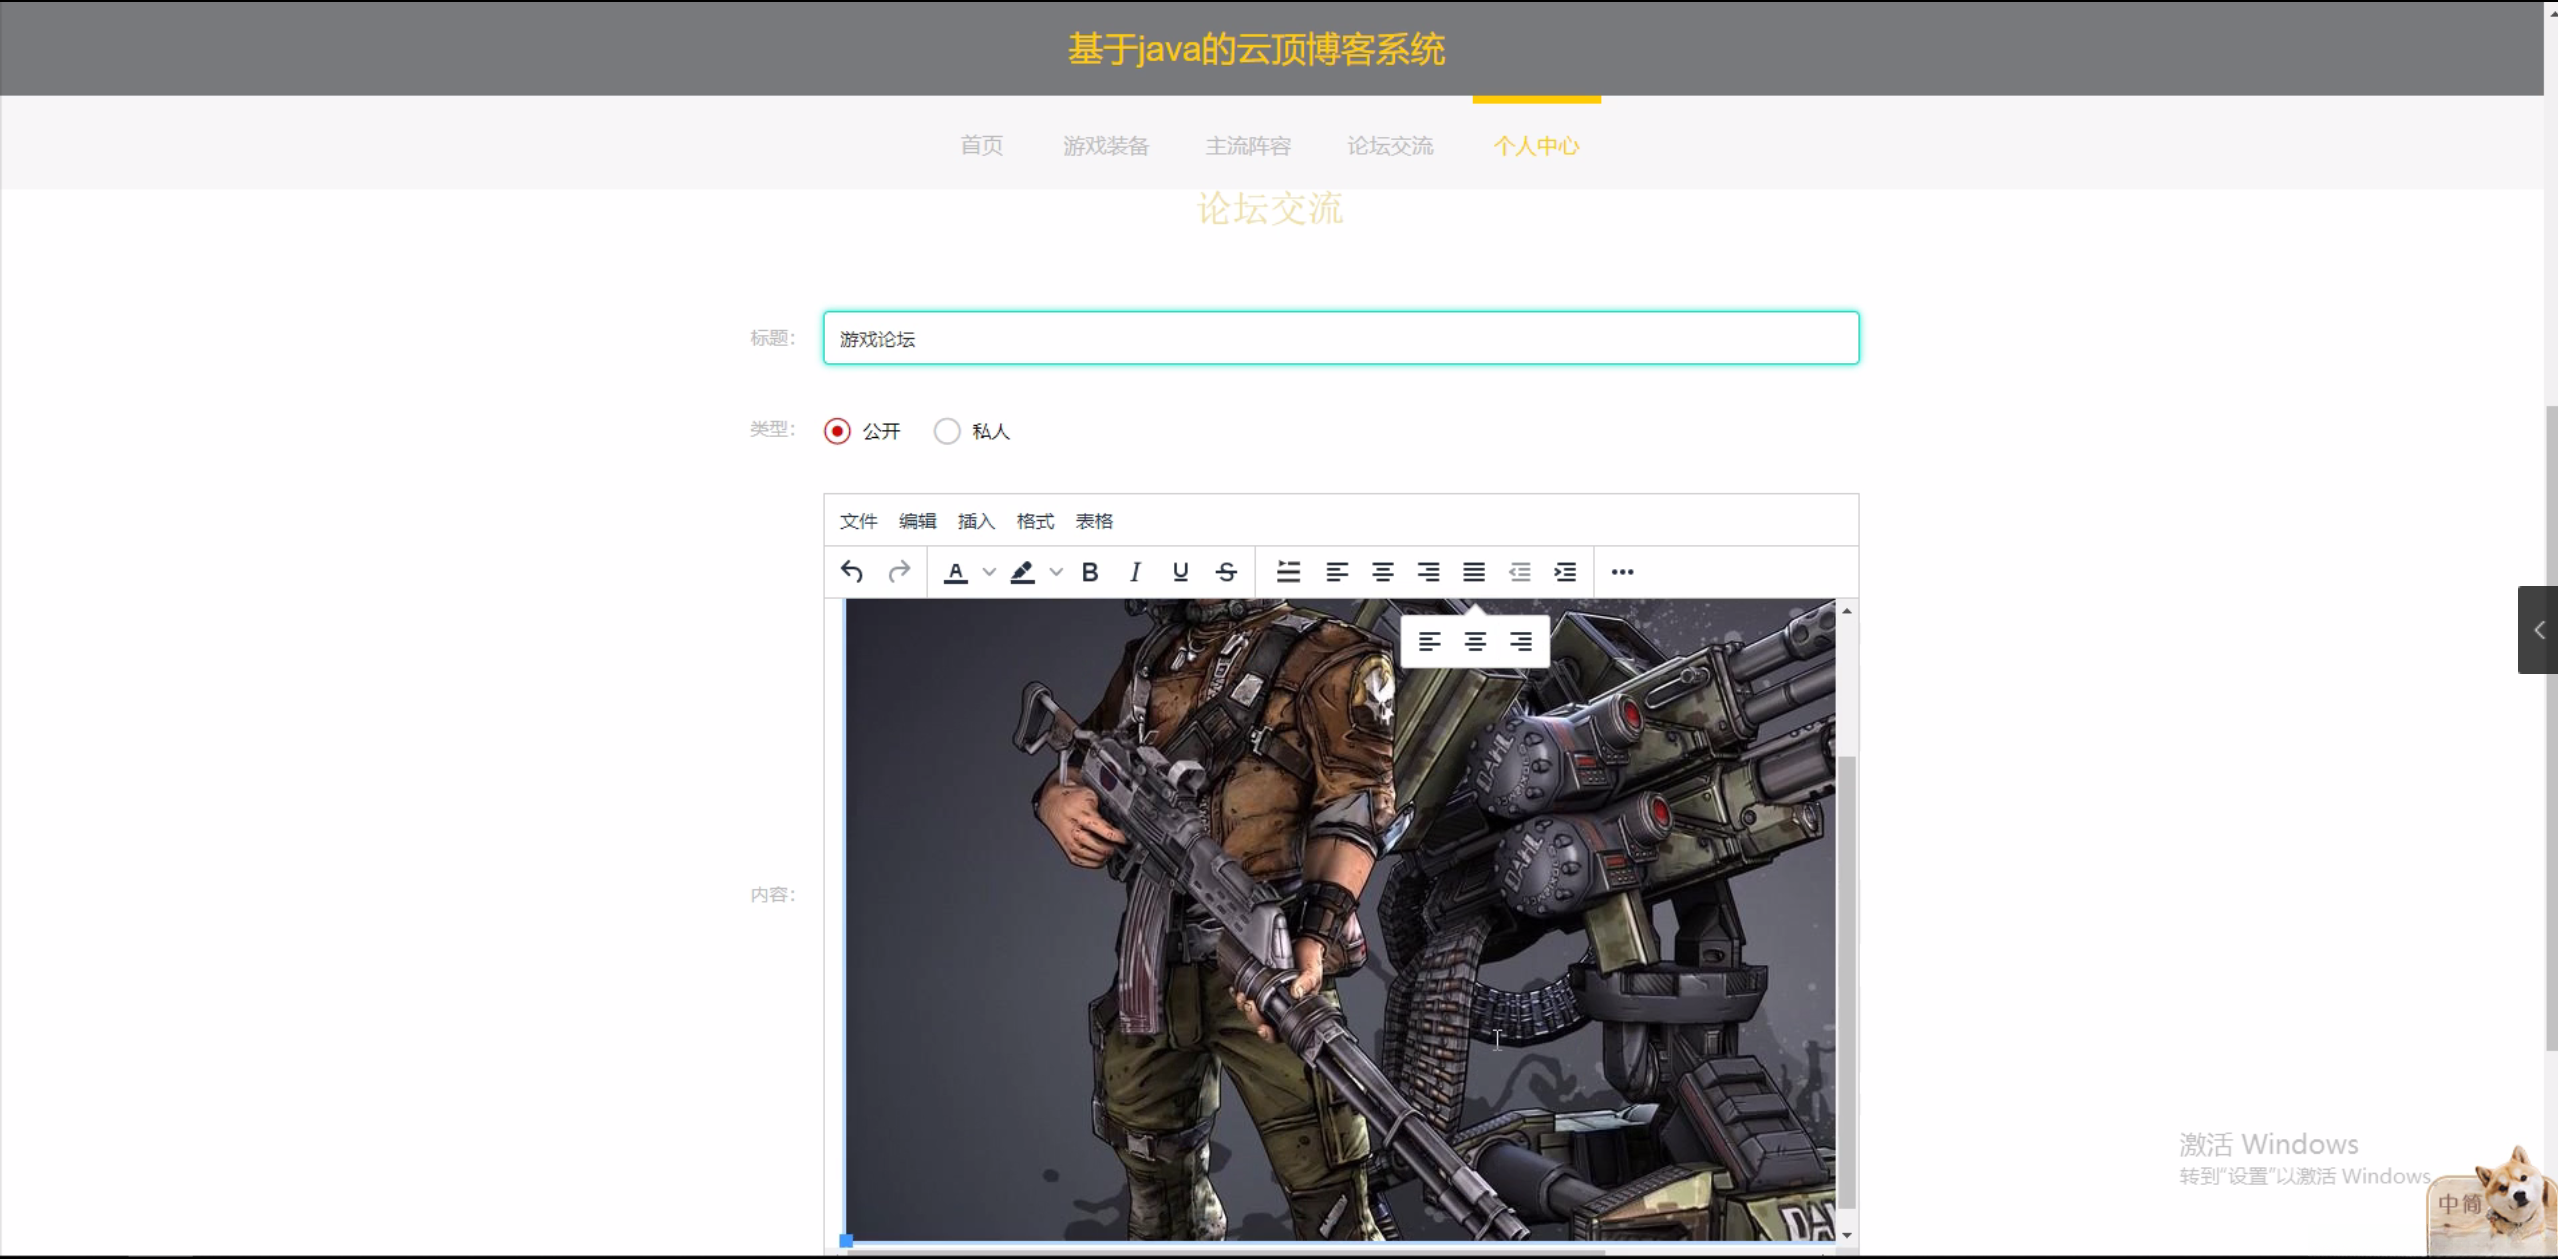Viewport: 2558px width, 1259px height.
Task: Toggle italic formatting in editor toolbar
Action: click(1134, 572)
